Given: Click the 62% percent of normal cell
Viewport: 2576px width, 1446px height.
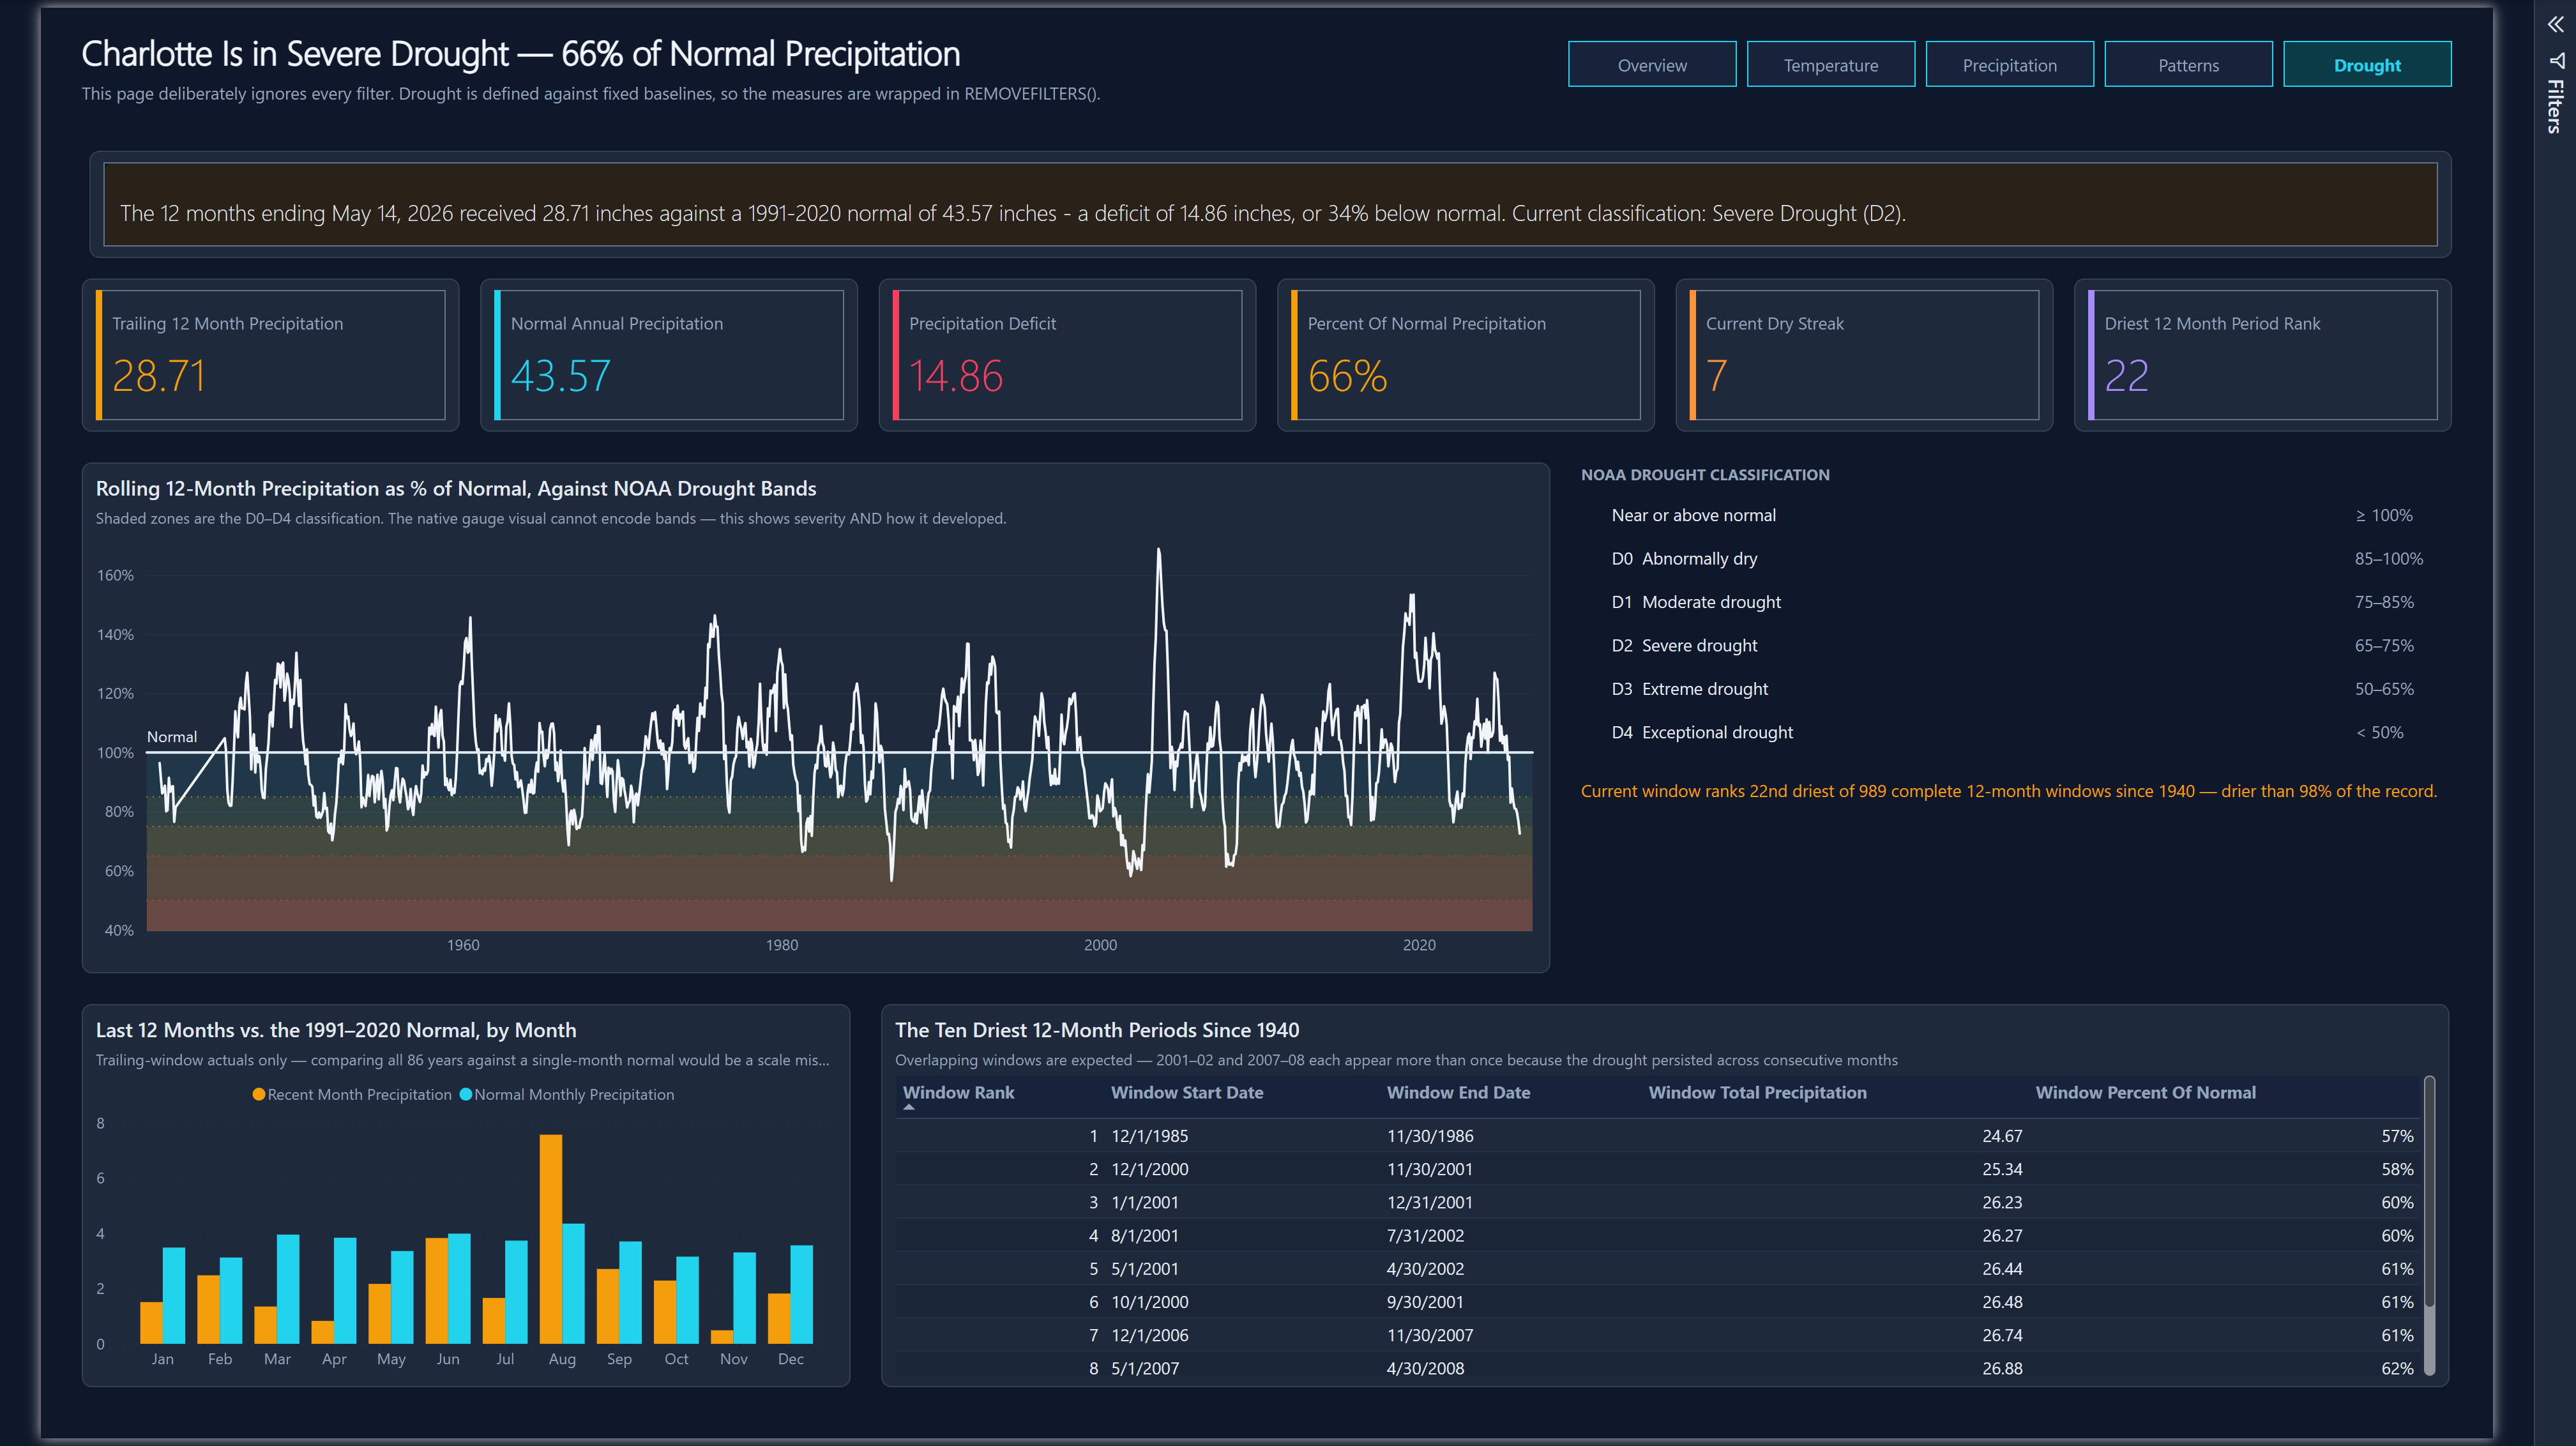Looking at the screenshot, I should pyautogui.click(x=2397, y=1368).
